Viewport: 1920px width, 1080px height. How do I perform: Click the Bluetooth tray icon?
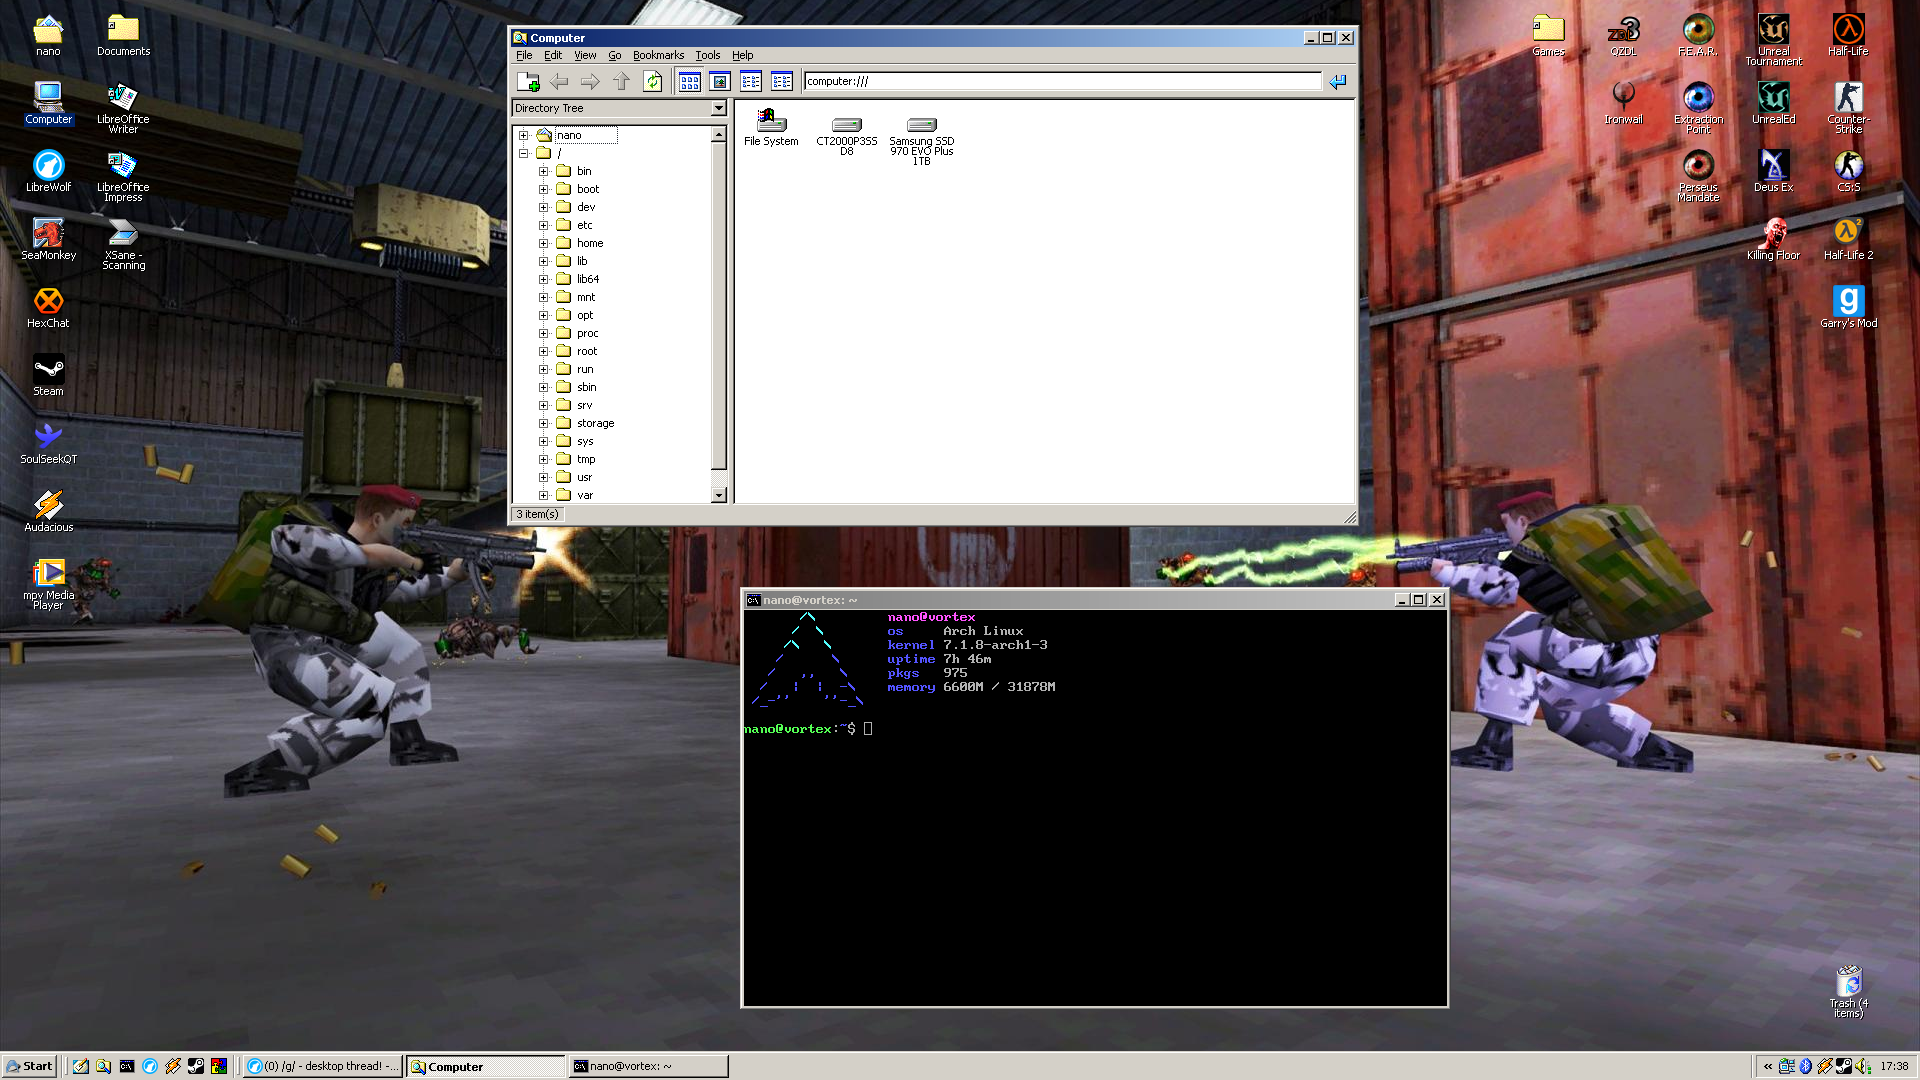coord(1806,1066)
